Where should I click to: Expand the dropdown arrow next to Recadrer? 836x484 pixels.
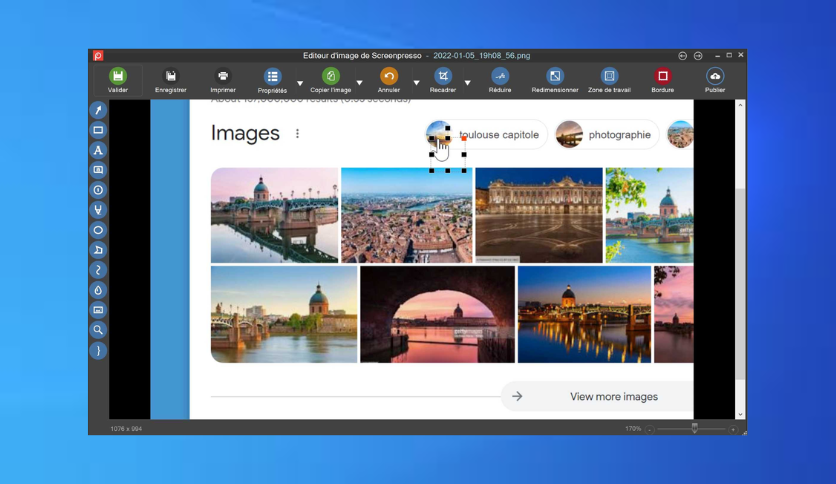point(468,83)
